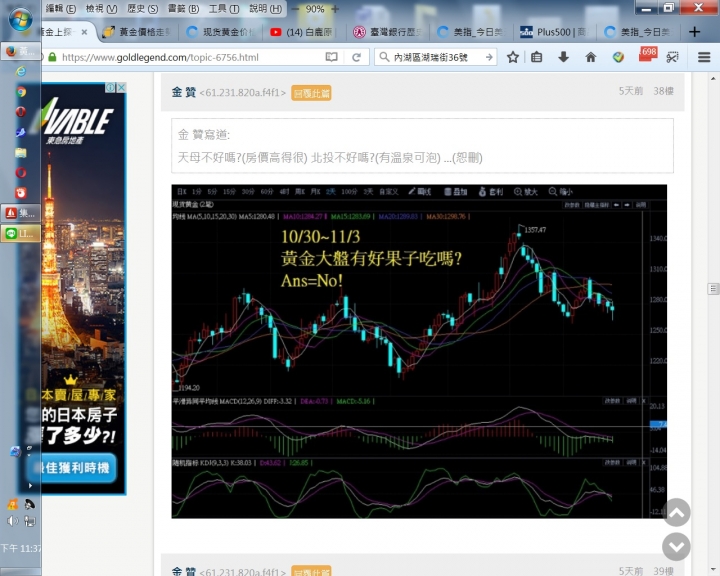Reload the current page

(x=356, y=57)
